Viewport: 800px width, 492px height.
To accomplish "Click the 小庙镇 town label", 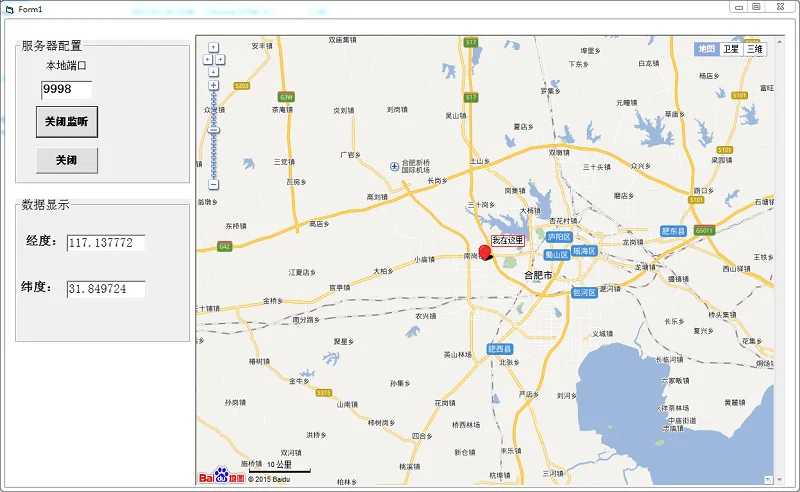I will click(x=424, y=259).
